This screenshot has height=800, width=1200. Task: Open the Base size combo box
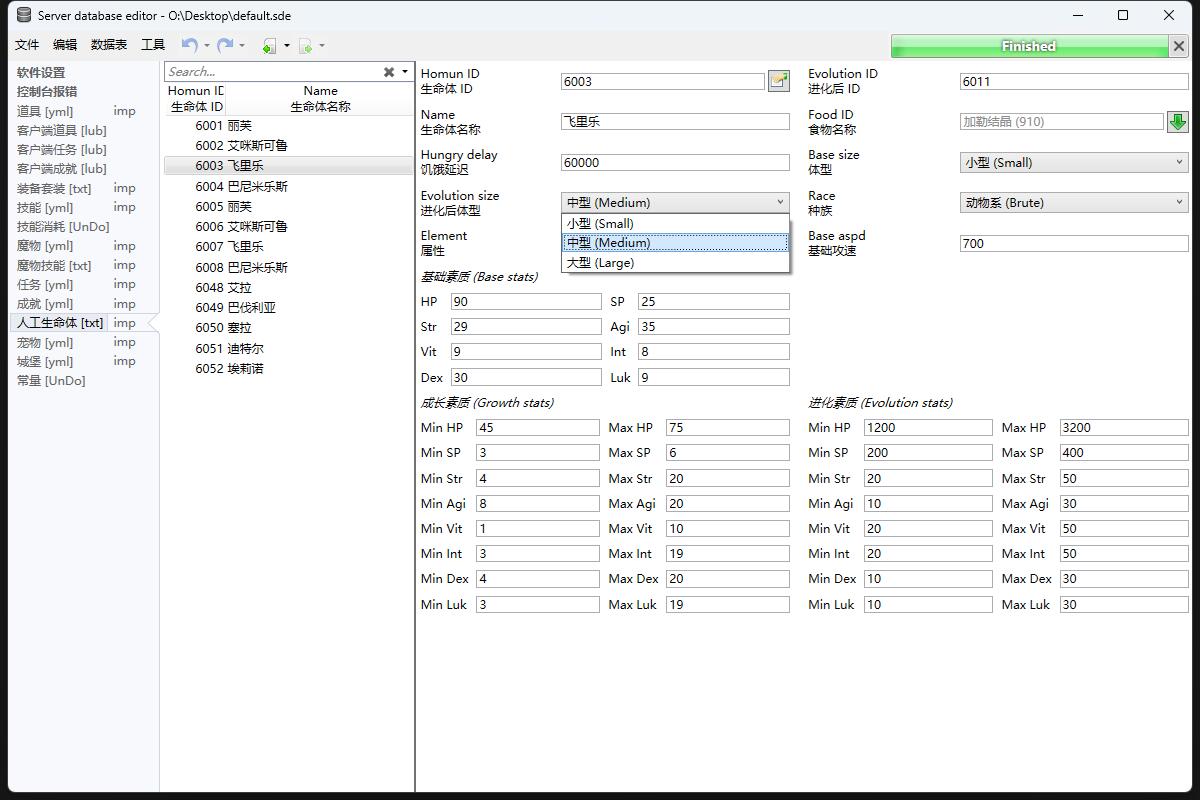click(x=1073, y=162)
